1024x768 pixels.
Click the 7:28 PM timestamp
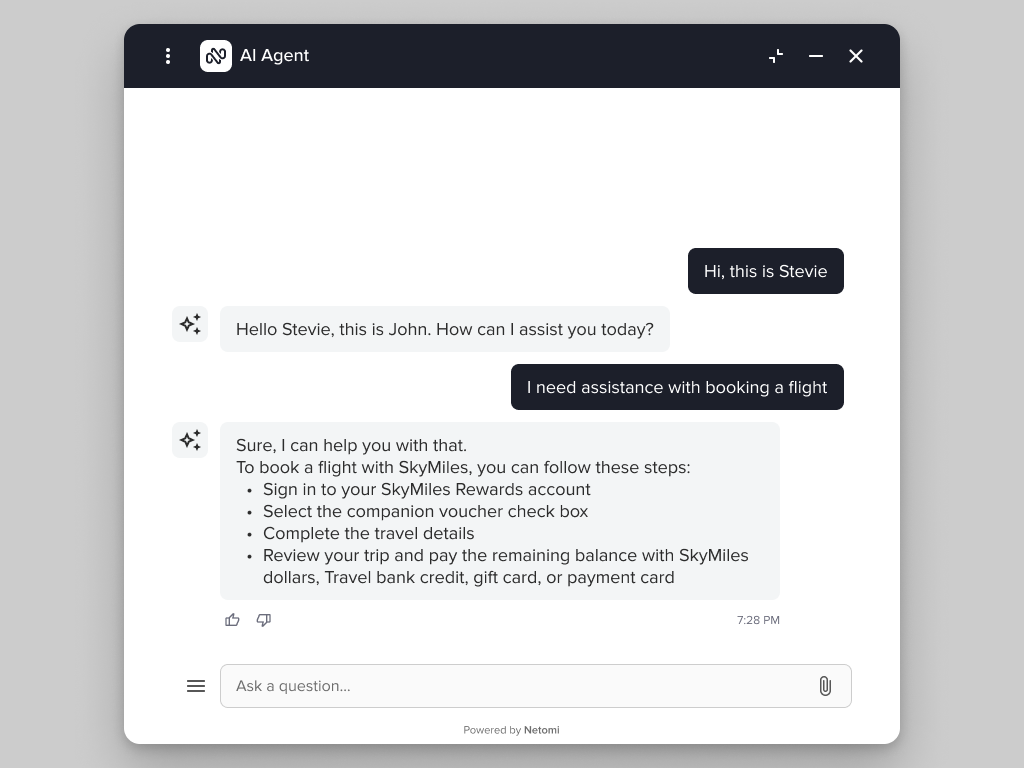pos(758,620)
